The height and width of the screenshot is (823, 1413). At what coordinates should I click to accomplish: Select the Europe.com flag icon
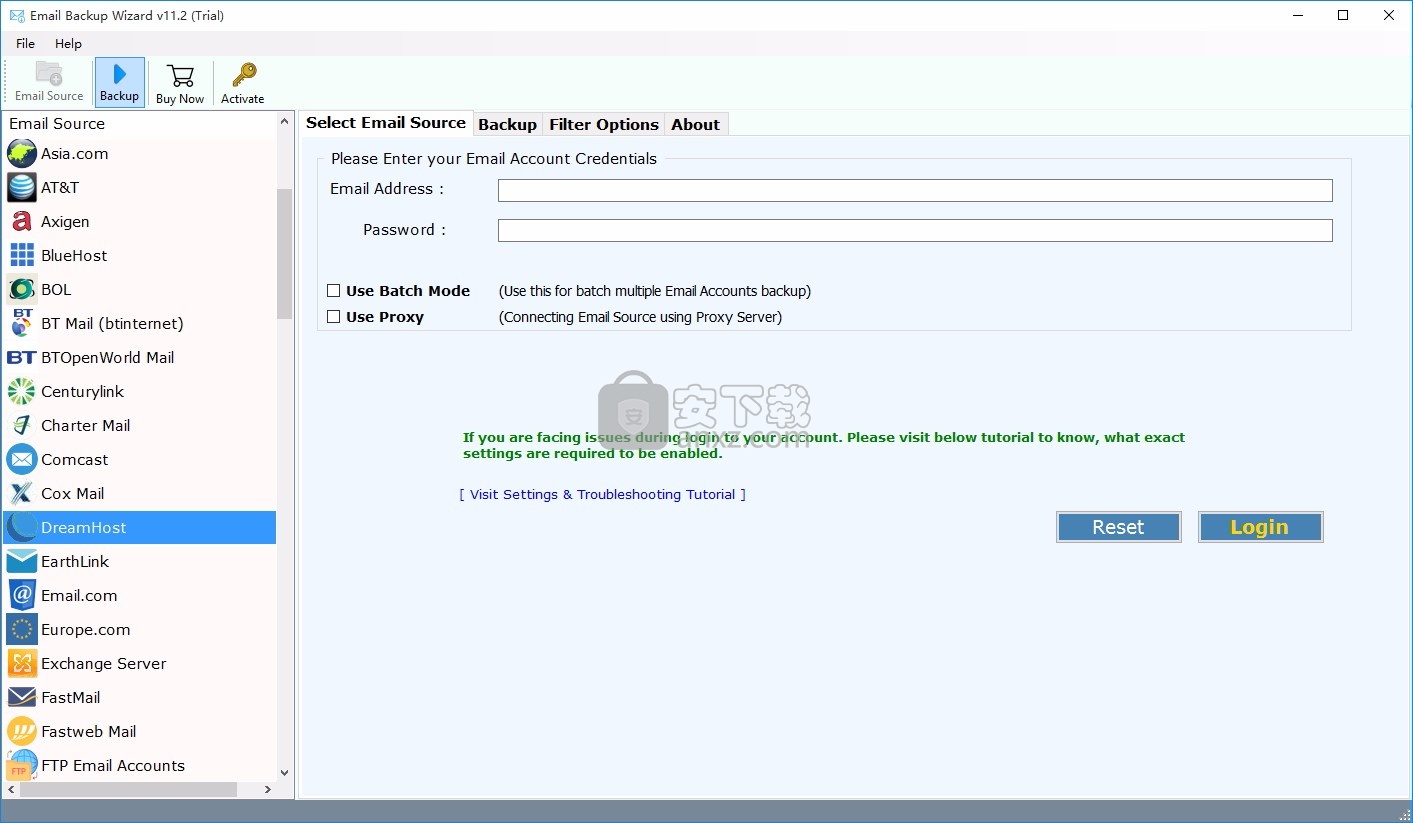click(x=21, y=630)
